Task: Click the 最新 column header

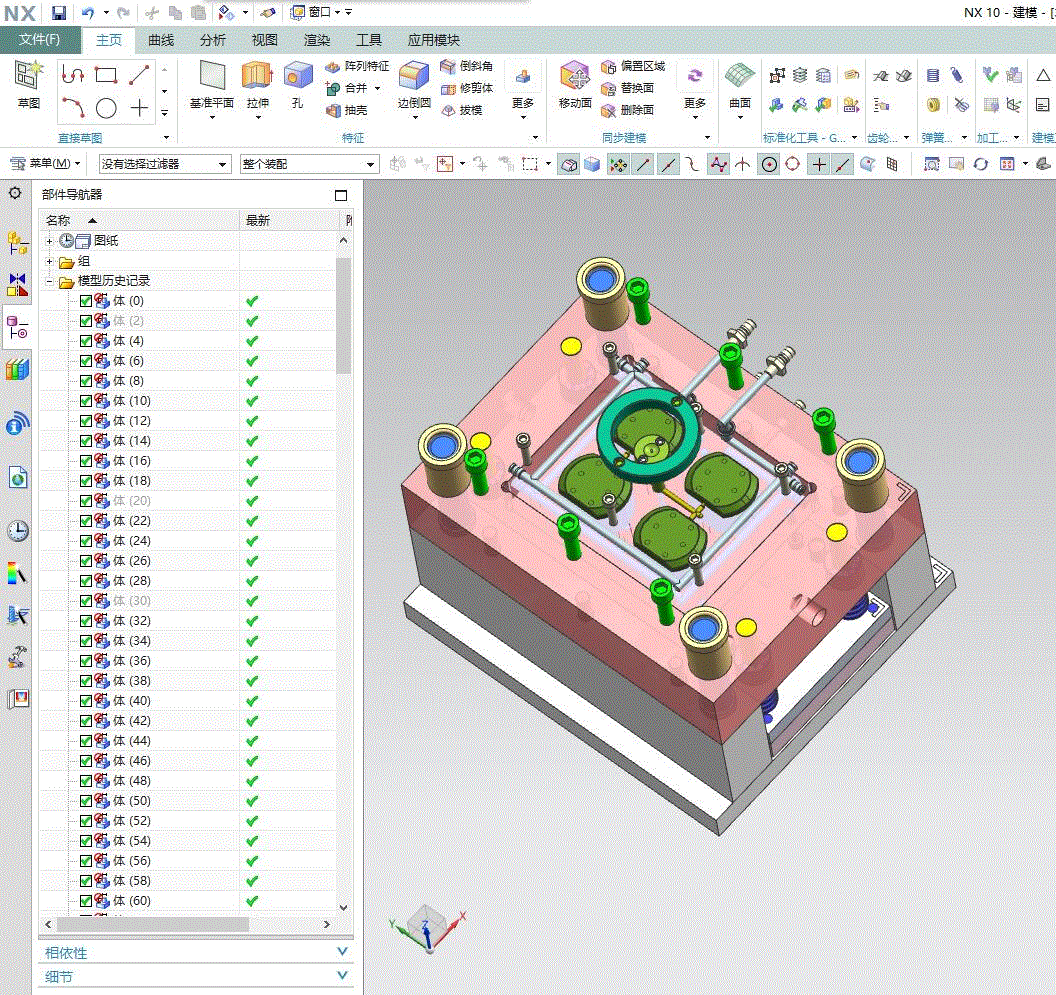Action: (288, 220)
